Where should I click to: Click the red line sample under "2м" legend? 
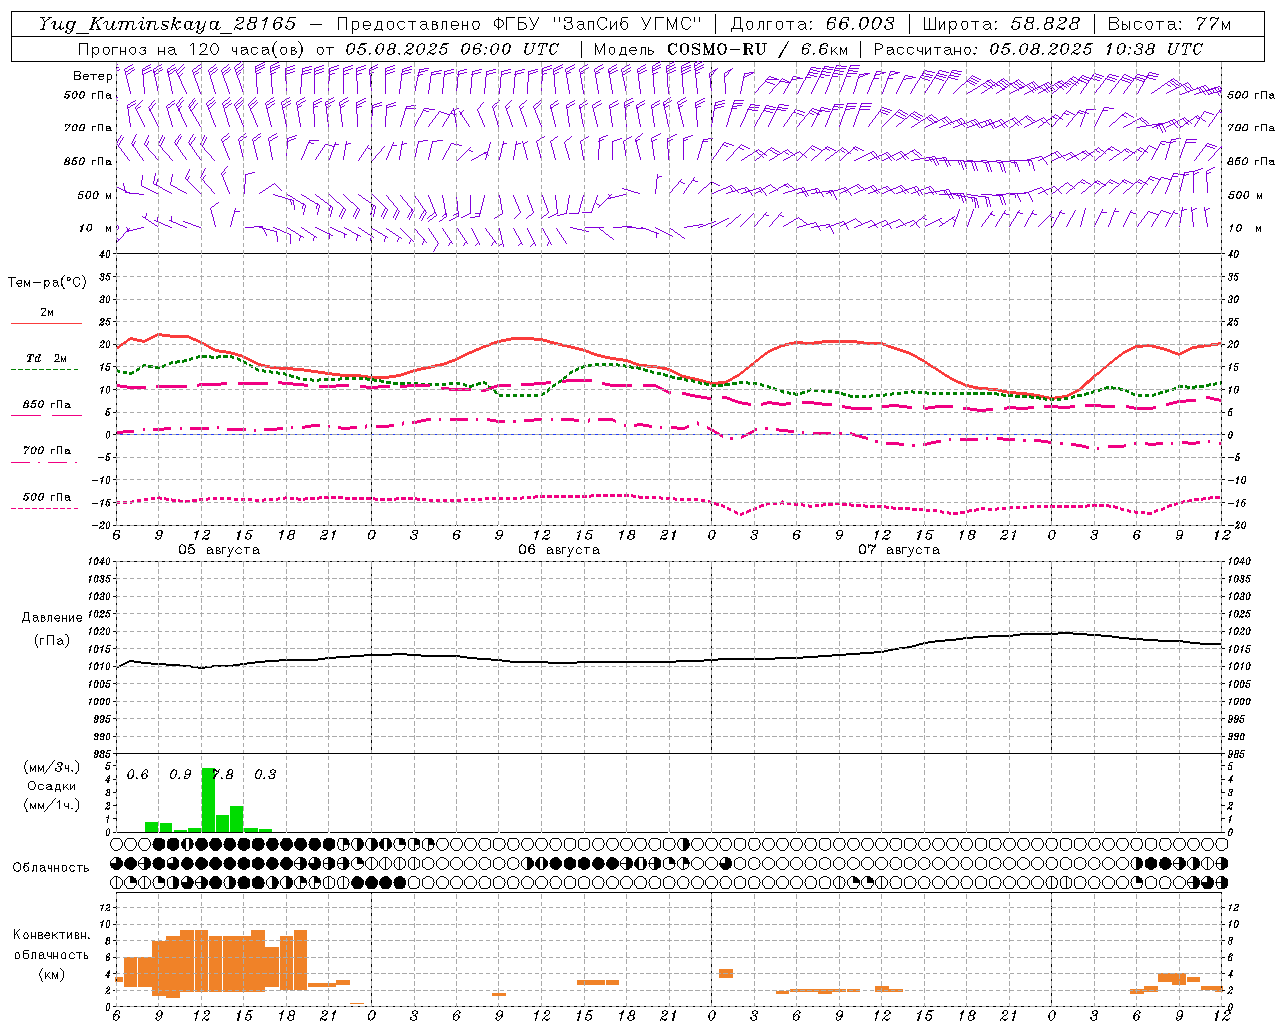point(46,323)
